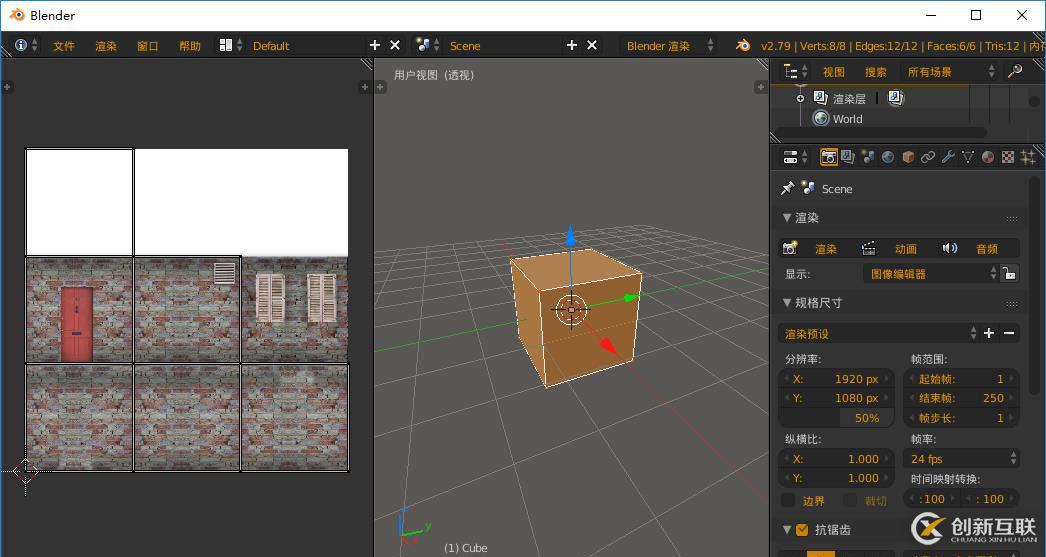Open the 窗口 (Window) menu
The height and width of the screenshot is (557, 1046).
[148, 46]
